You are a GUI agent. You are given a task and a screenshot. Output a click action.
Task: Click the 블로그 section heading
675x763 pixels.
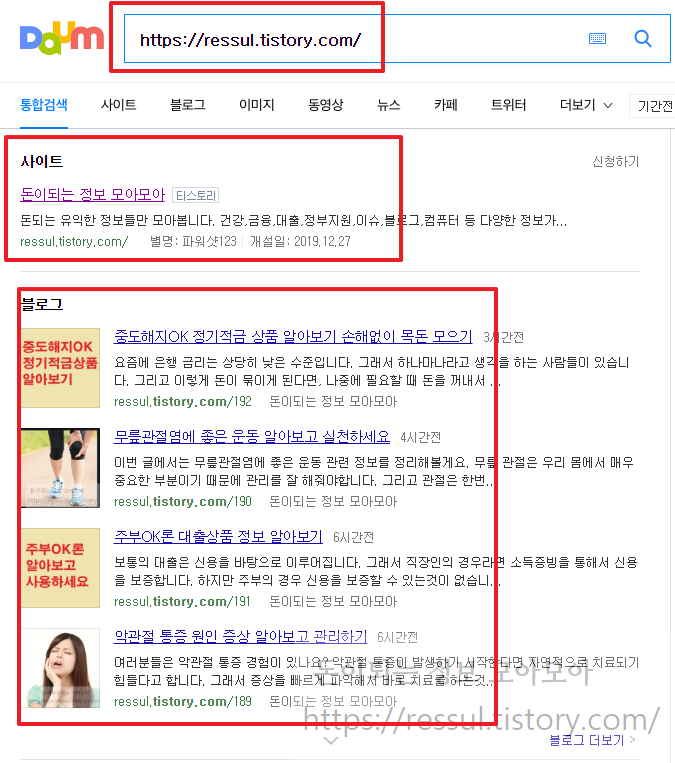tap(42, 305)
